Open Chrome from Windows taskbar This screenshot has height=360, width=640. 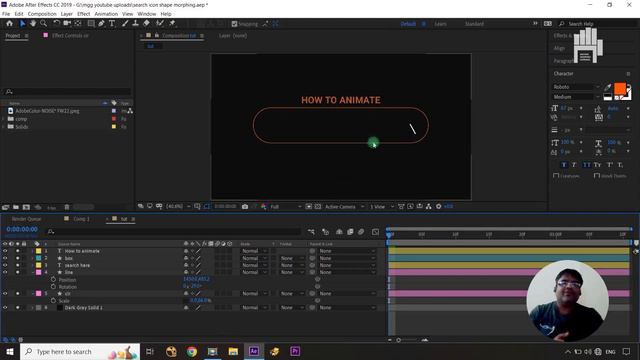tap(192, 351)
